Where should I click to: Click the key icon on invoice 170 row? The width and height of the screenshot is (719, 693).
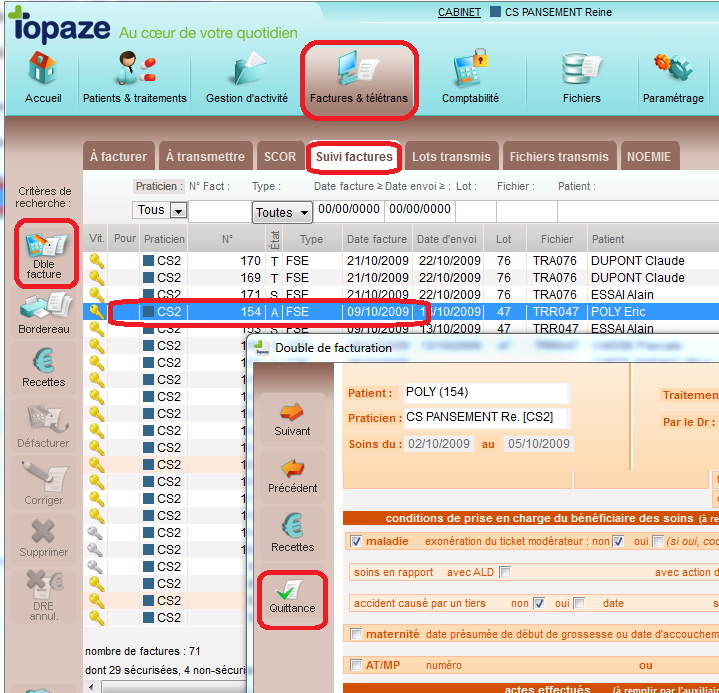point(96,261)
